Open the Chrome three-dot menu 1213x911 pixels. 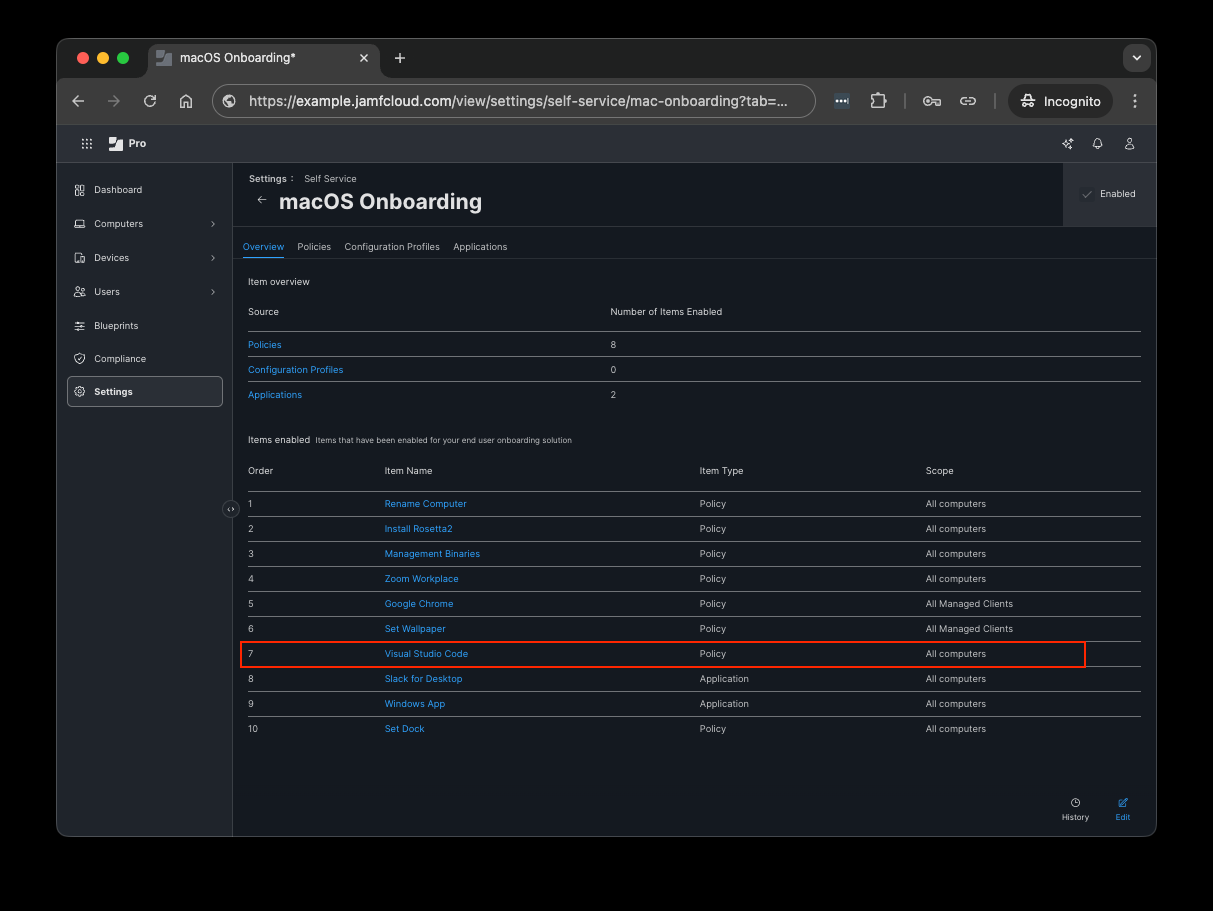[x=1135, y=101]
